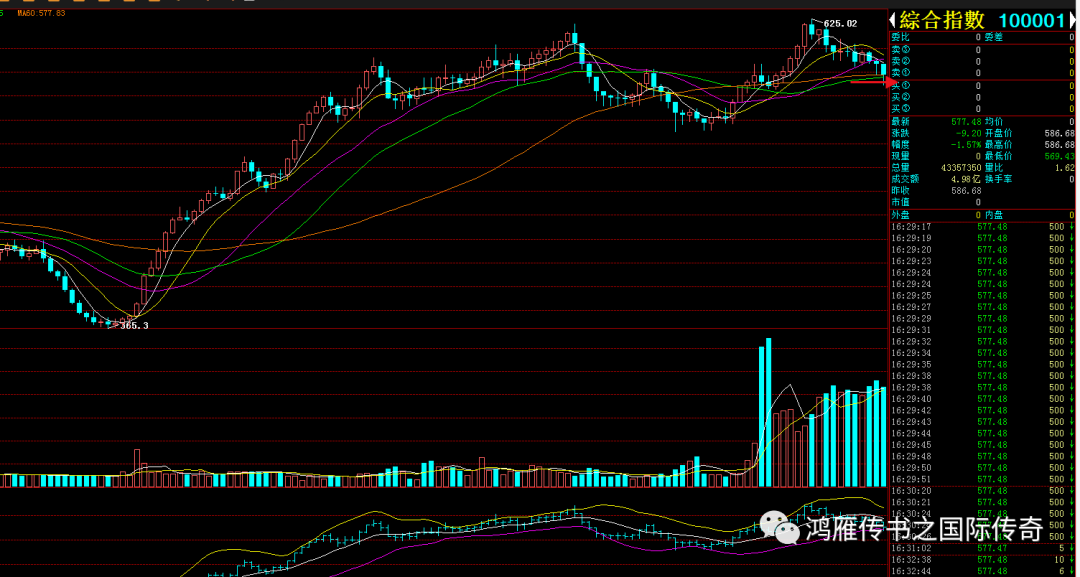This screenshot has width=1080, height=577.
Task: Select the 16:32:38 tick row
Action: click(x=982, y=560)
